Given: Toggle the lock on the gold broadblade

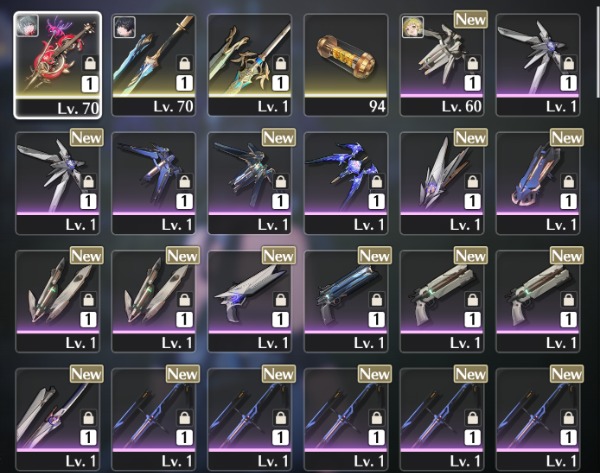Looking at the screenshot, I should pos(280,63).
